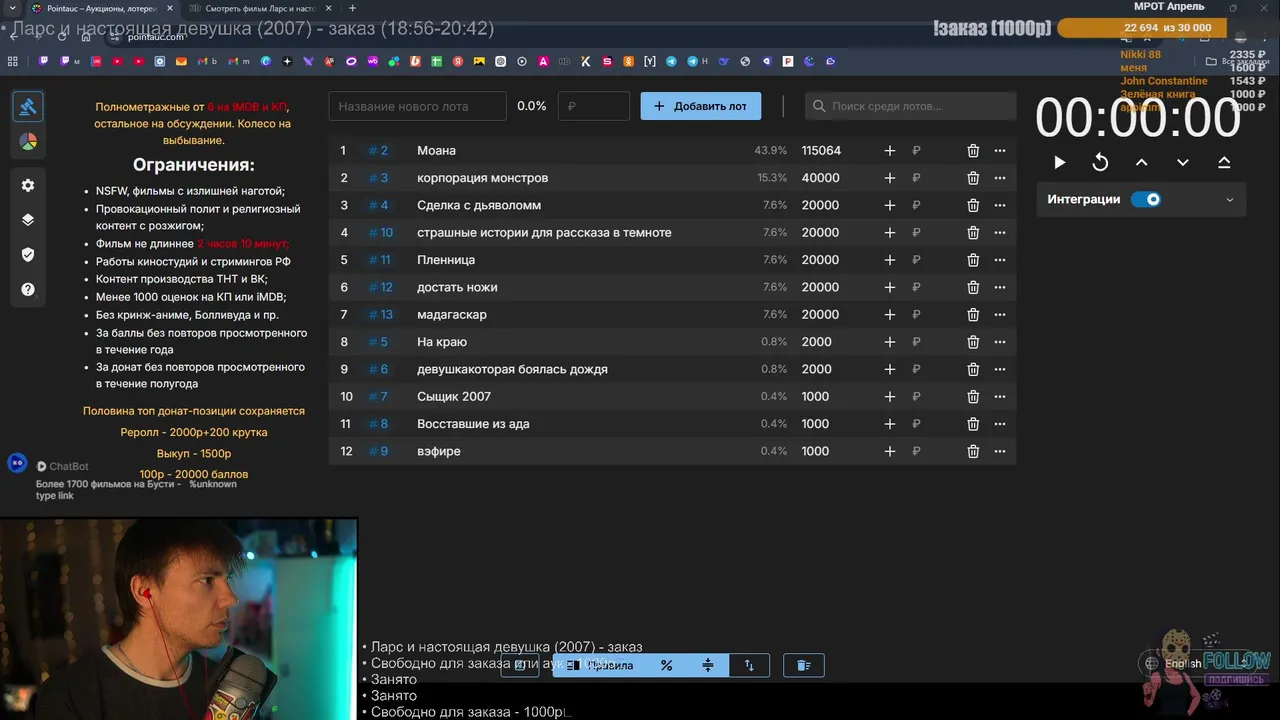1280x720 pixels.
Task: Click the split lots icon in bottom toolbar
Action: (x=708, y=665)
